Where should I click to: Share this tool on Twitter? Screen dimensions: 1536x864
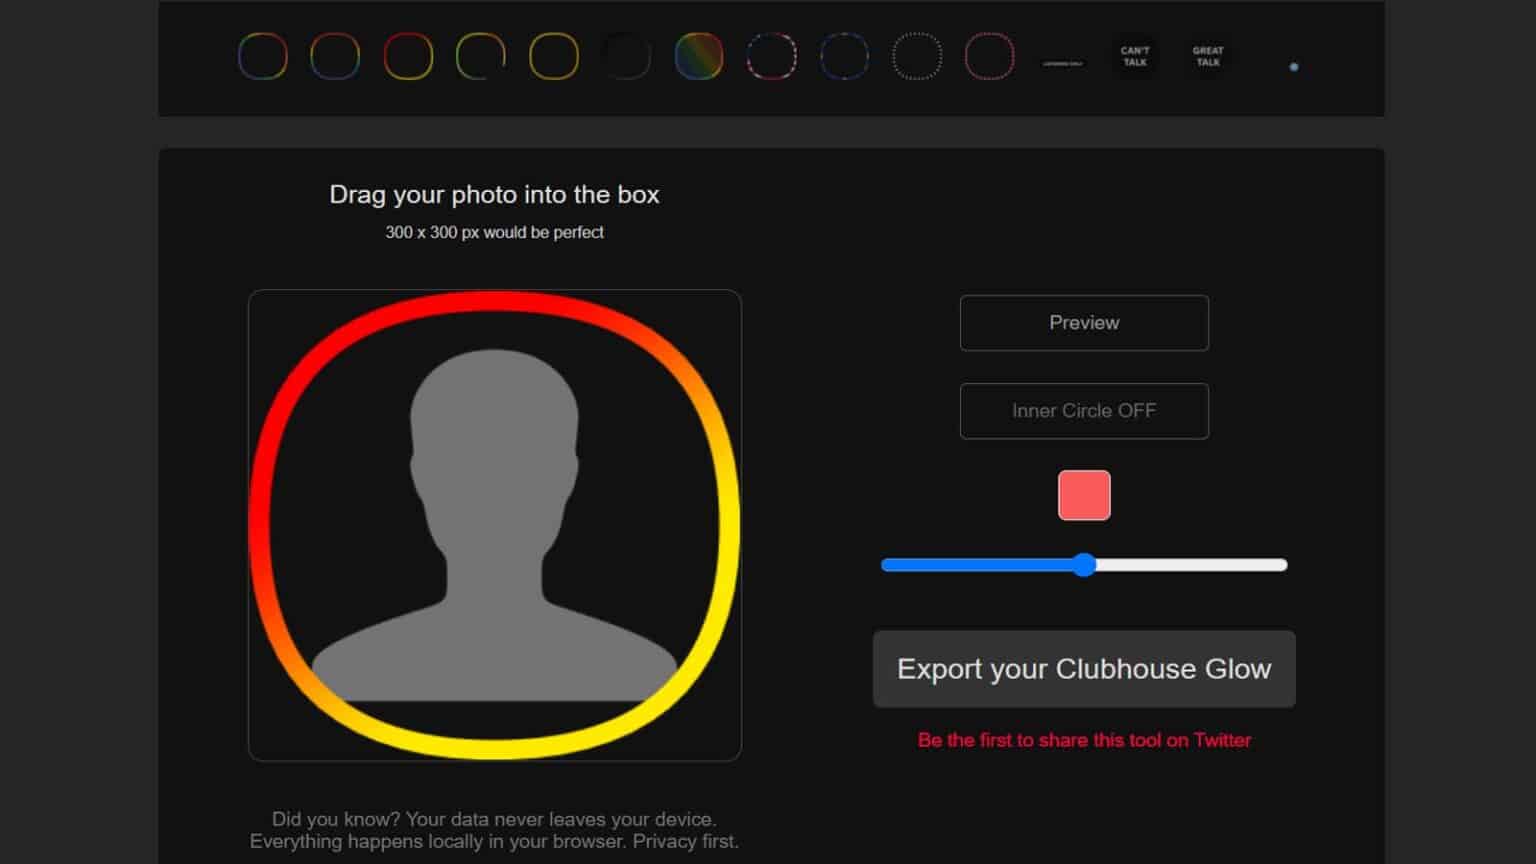[x=1084, y=740]
